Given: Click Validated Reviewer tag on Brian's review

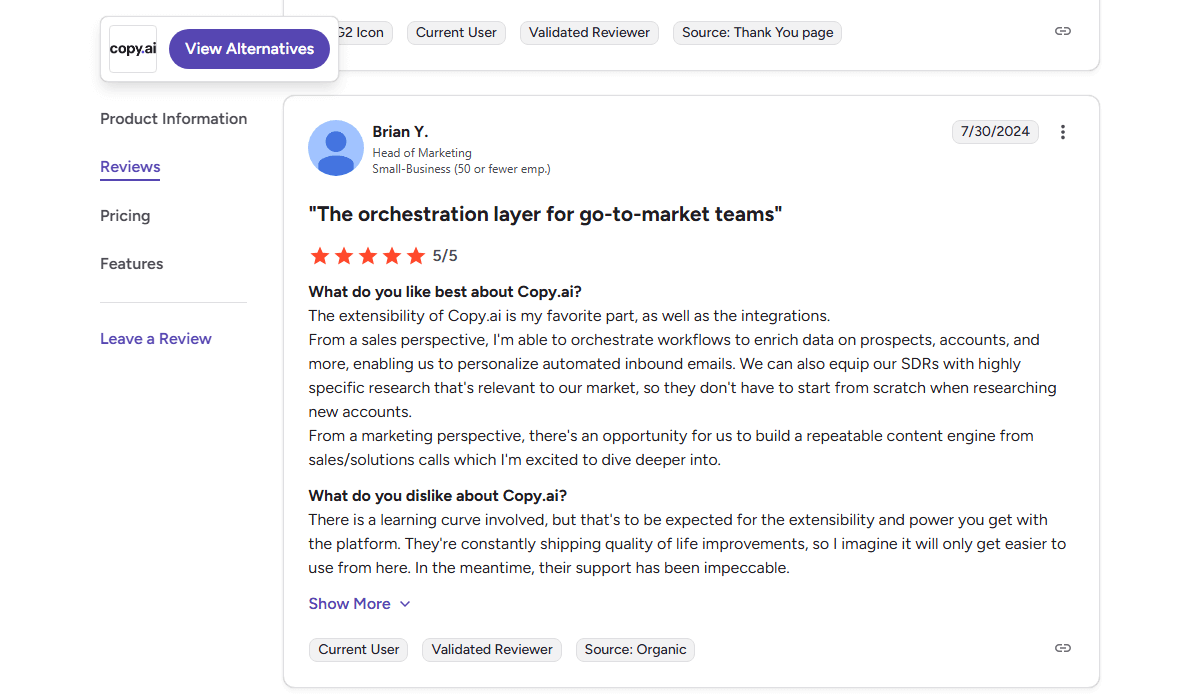Looking at the screenshot, I should 492,650.
